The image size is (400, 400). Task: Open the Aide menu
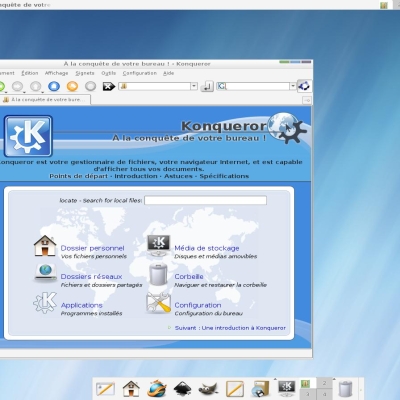[169, 73]
